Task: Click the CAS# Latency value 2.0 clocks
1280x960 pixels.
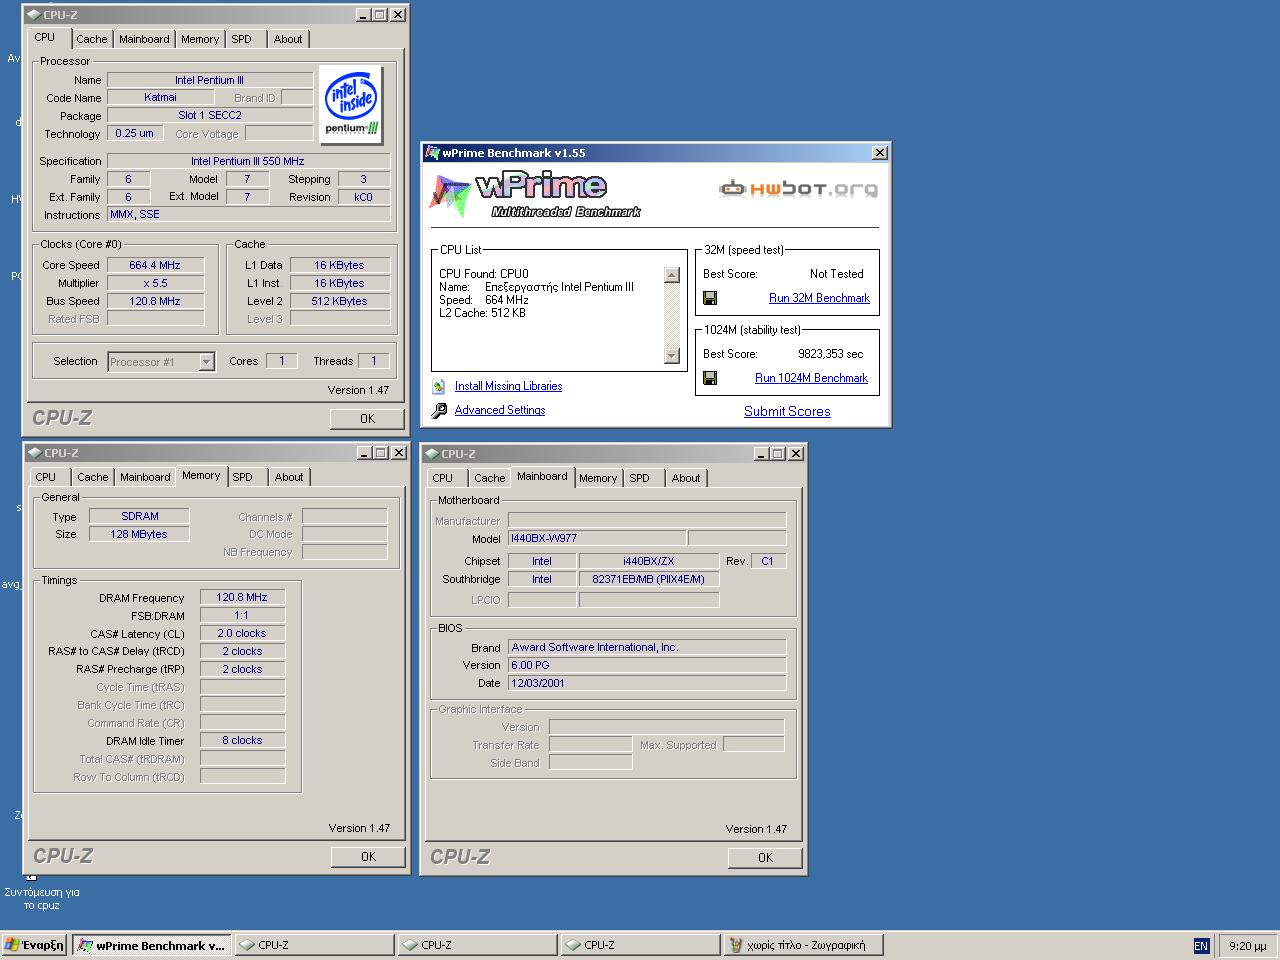Action: [242, 633]
